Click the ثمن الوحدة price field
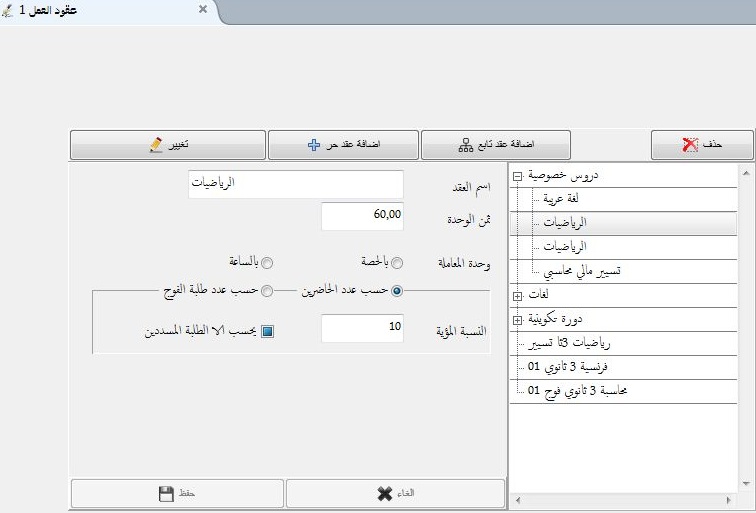 (x=362, y=214)
